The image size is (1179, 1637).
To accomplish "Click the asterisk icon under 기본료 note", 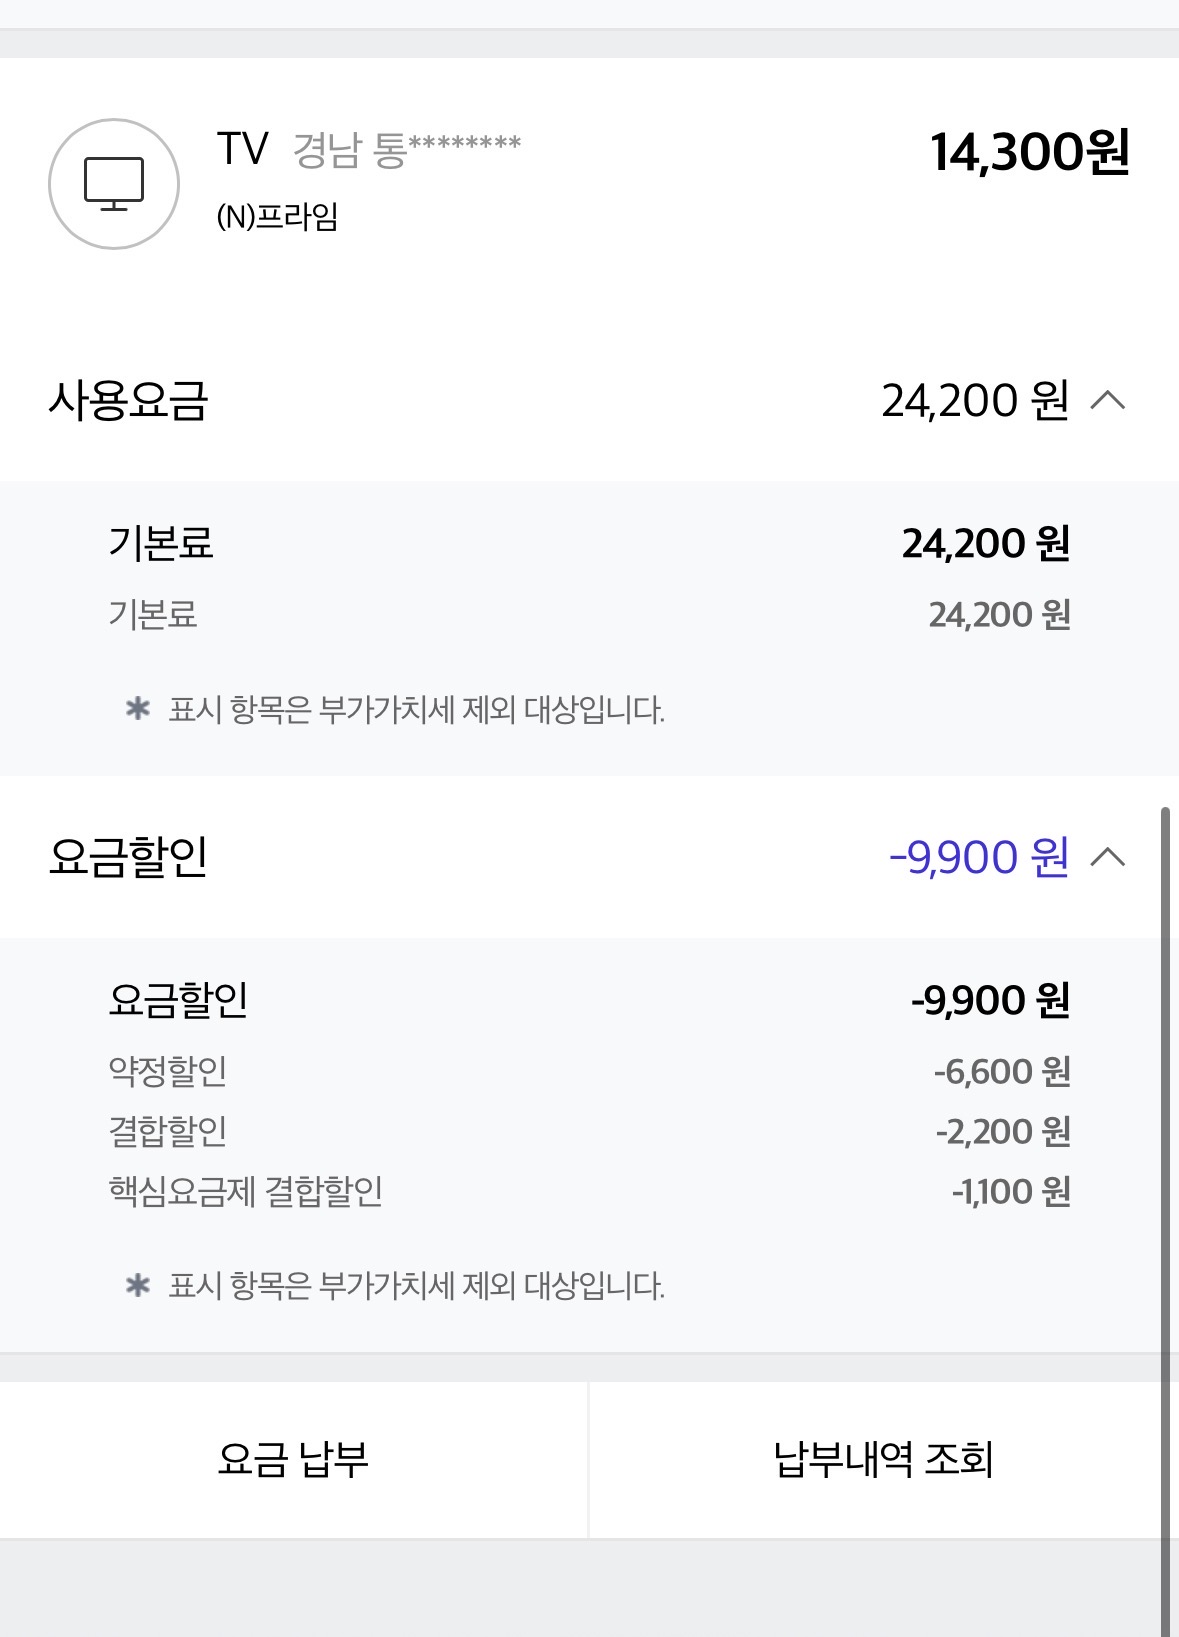I will point(138,709).
